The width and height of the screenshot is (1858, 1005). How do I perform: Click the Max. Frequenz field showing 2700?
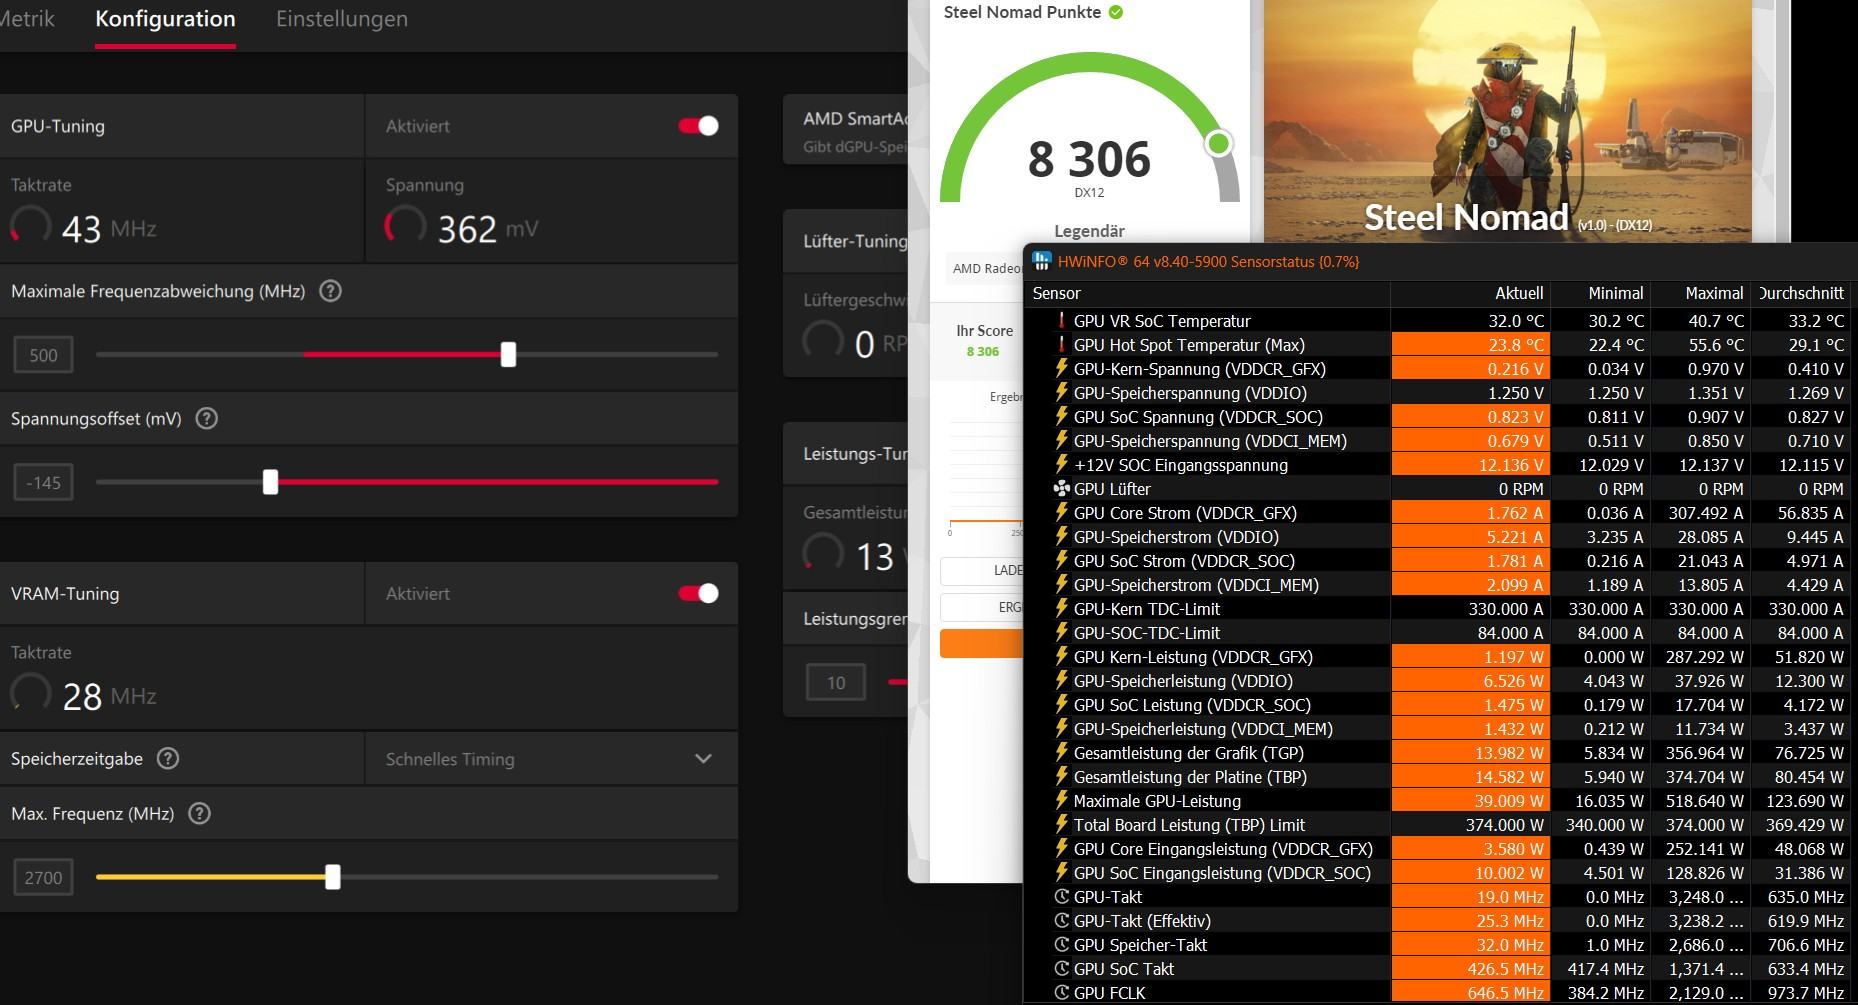point(43,878)
